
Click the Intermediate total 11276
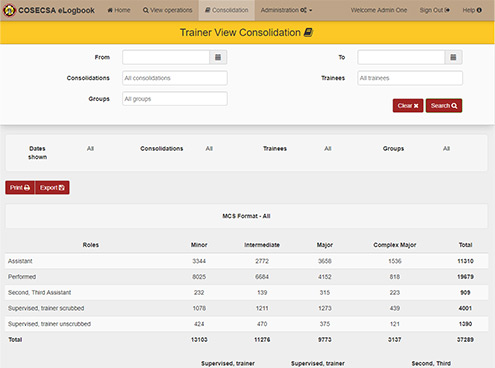(x=262, y=340)
